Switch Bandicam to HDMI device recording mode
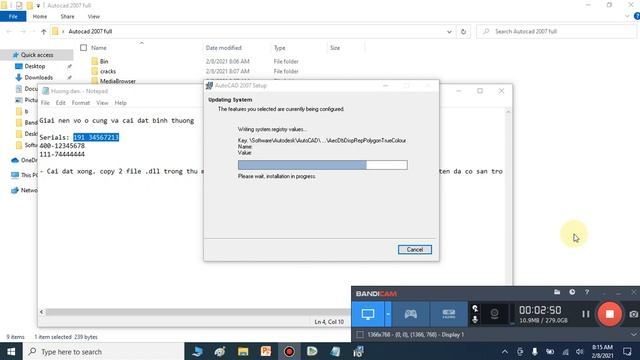The width and height of the screenshot is (640, 360). click(449, 314)
